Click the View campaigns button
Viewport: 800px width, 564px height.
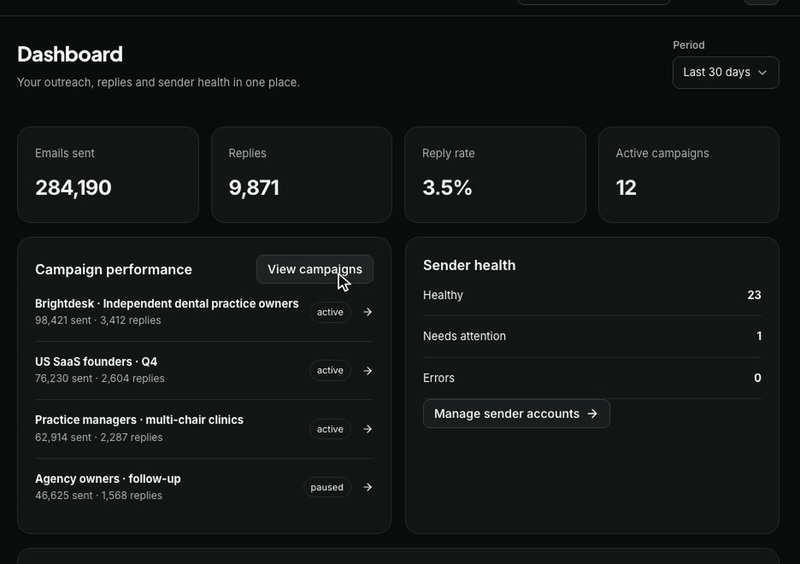[315, 269]
